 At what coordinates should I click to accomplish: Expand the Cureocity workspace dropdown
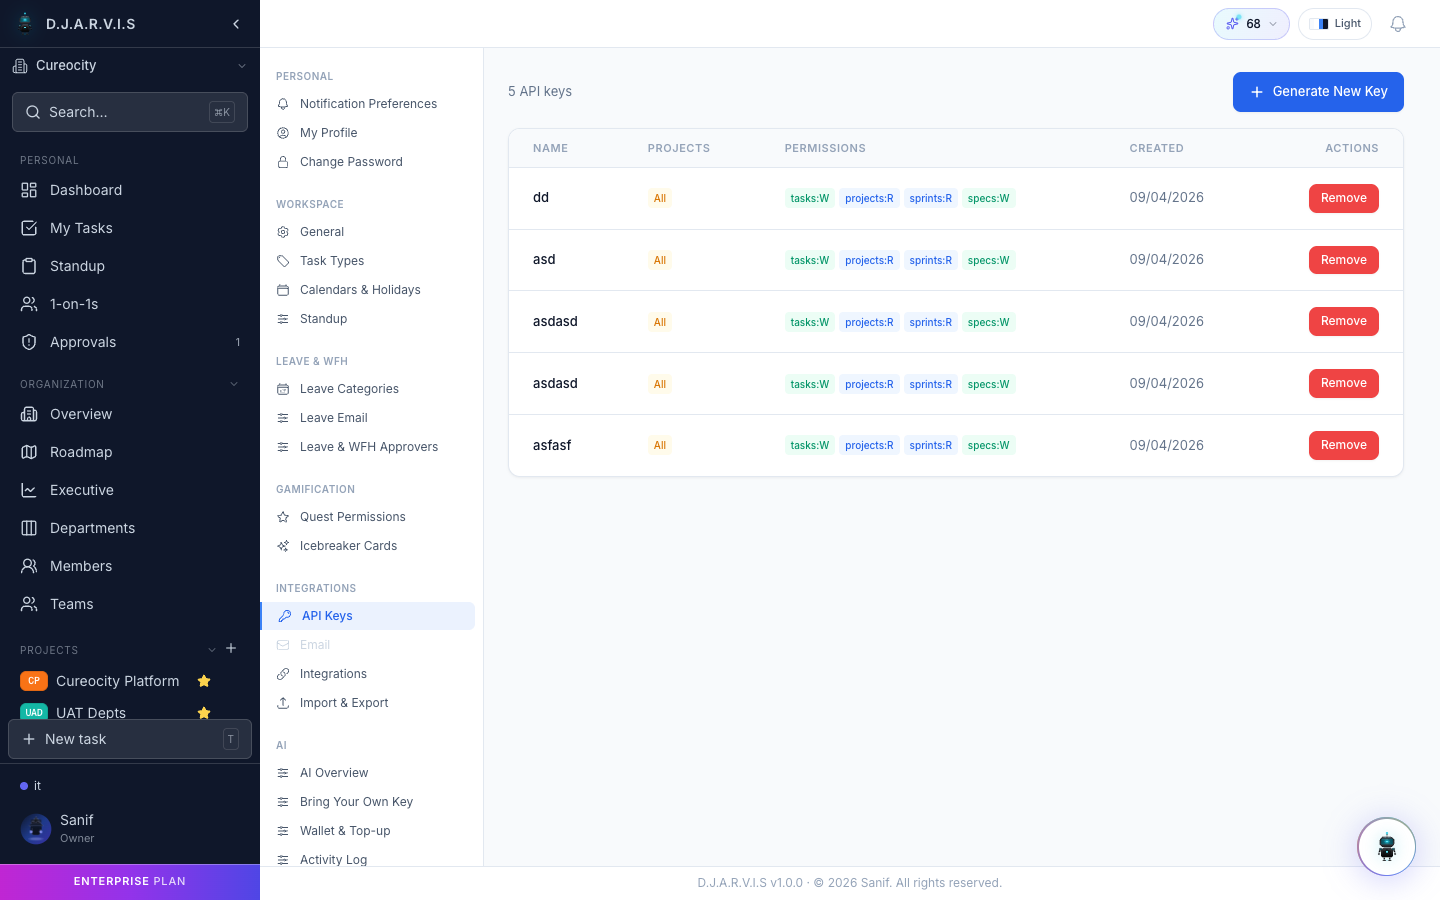(x=130, y=66)
